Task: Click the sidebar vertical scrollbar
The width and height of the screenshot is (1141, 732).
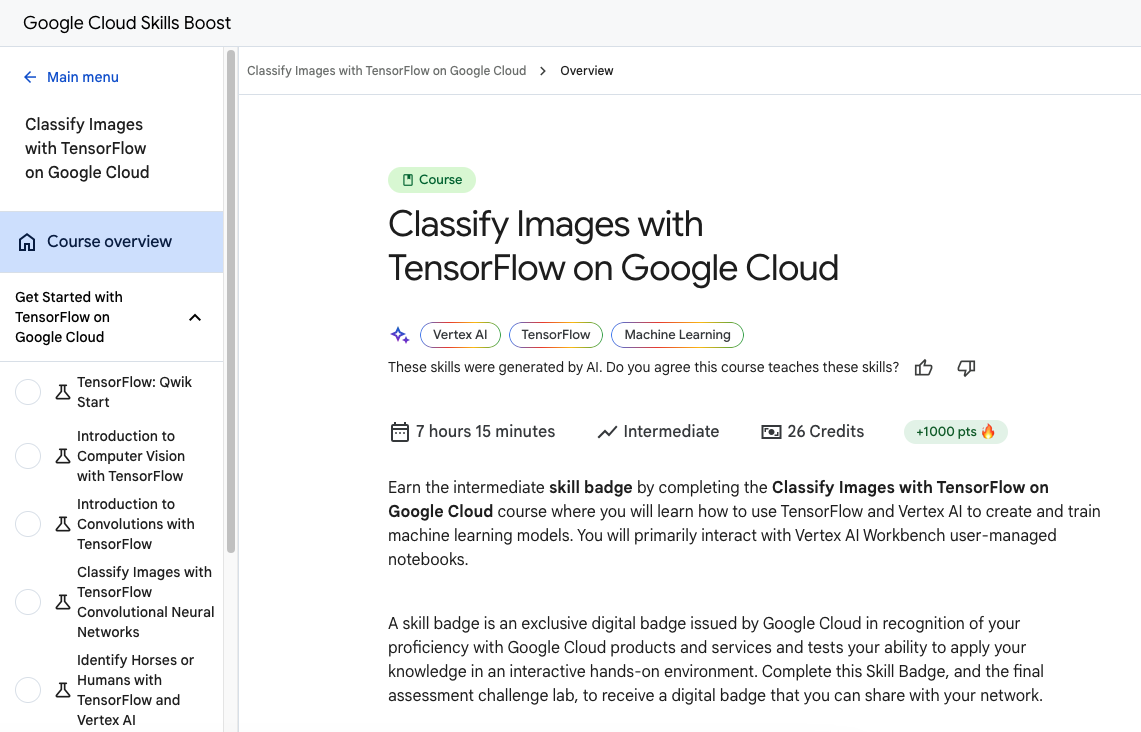Action: tap(231, 302)
